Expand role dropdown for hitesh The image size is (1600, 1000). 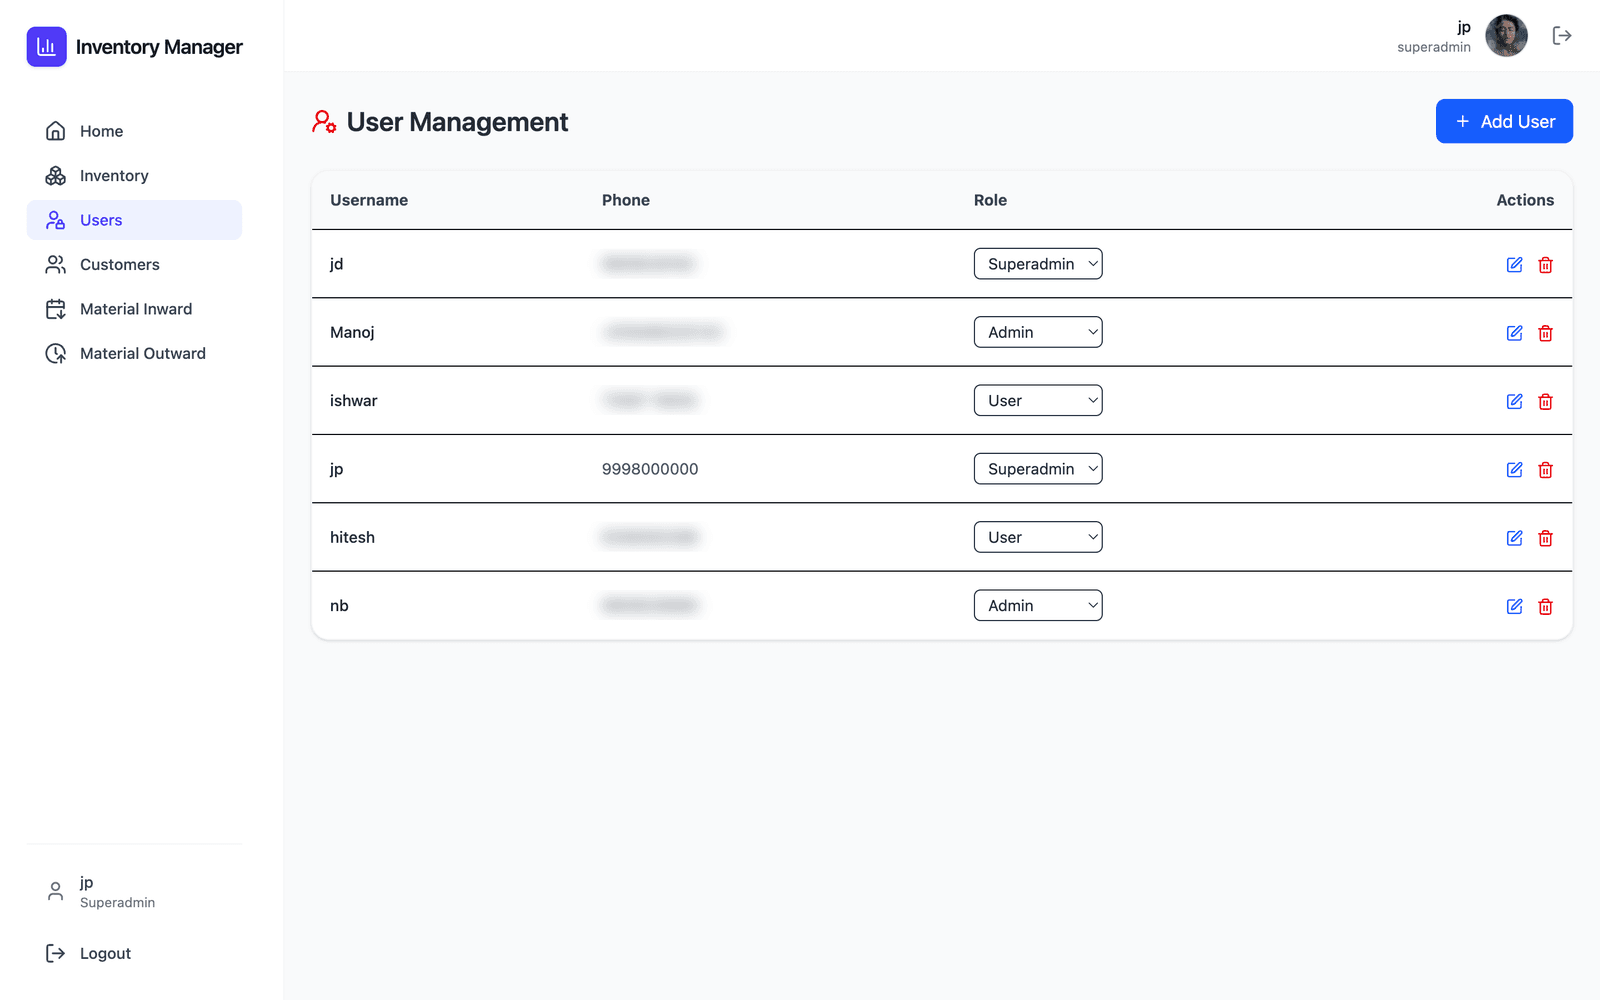pos(1038,537)
